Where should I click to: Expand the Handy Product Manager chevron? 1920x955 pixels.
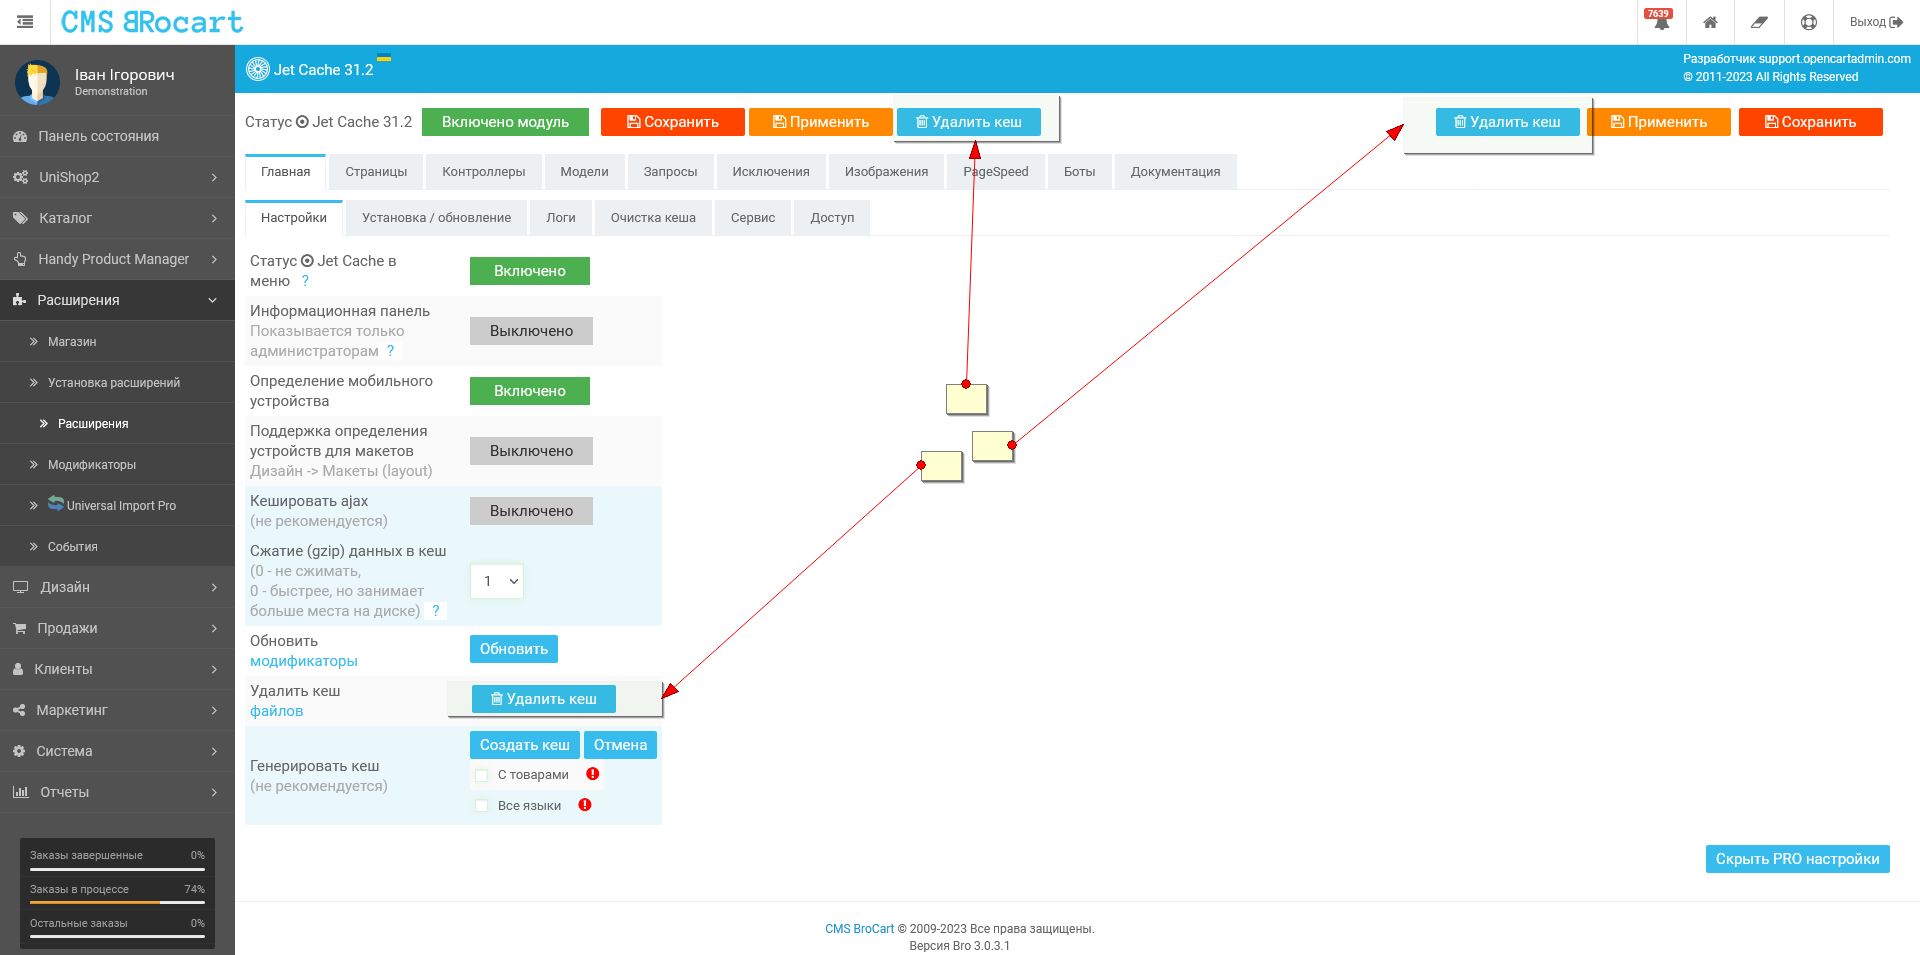click(x=214, y=259)
